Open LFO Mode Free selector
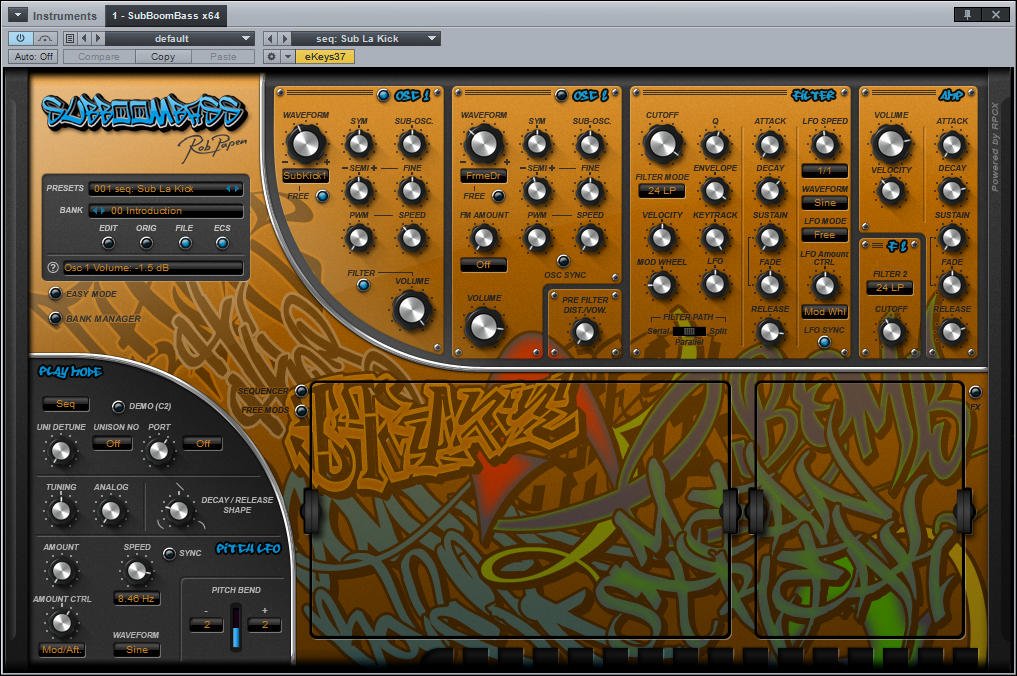The height and width of the screenshot is (676, 1017). click(x=824, y=234)
